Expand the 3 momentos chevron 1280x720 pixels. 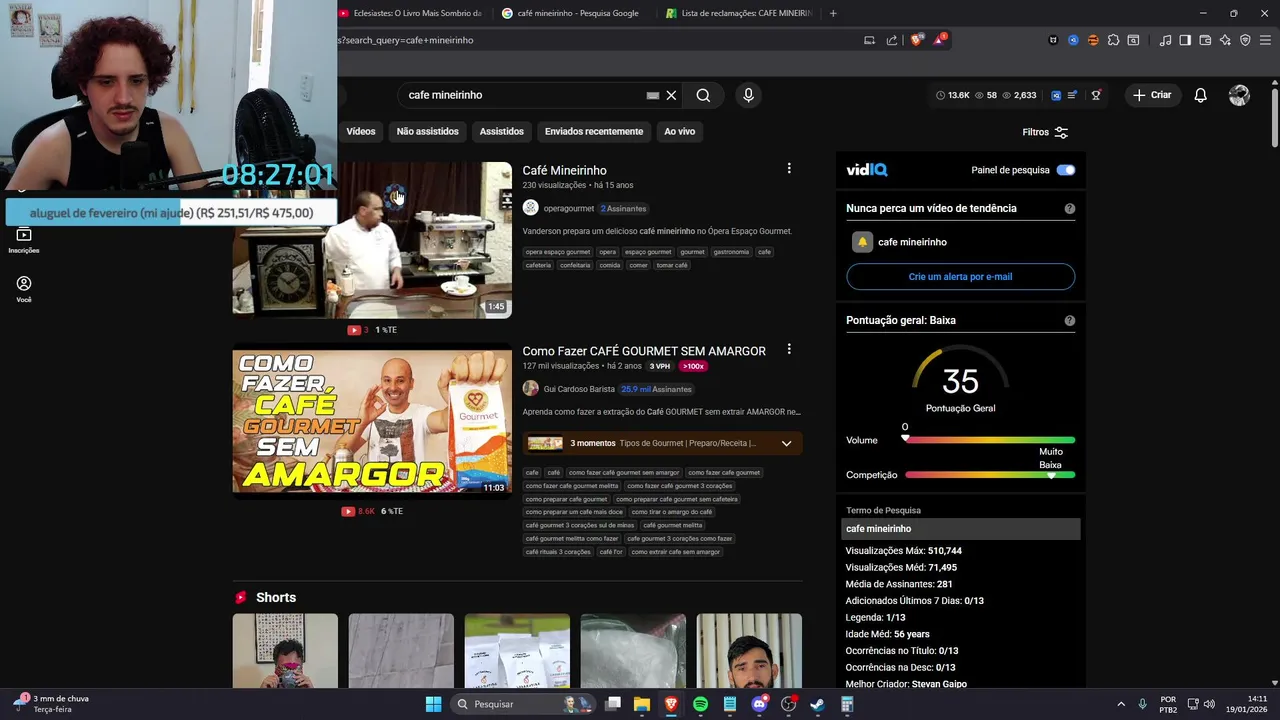point(786,443)
